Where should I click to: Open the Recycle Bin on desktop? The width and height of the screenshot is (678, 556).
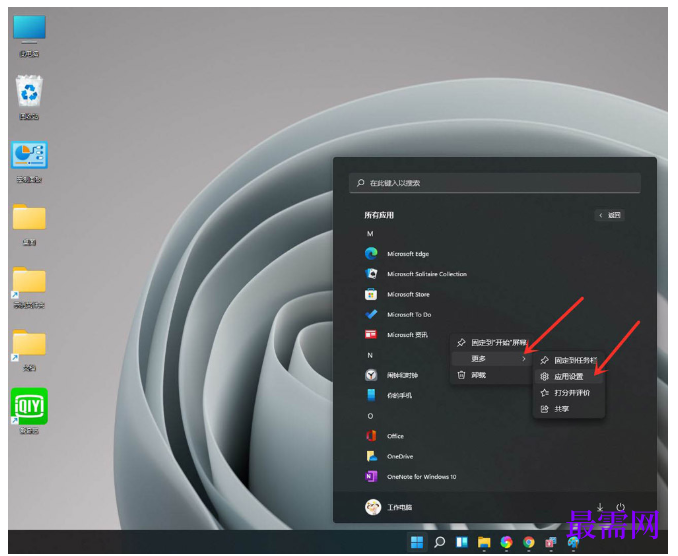click(29, 97)
